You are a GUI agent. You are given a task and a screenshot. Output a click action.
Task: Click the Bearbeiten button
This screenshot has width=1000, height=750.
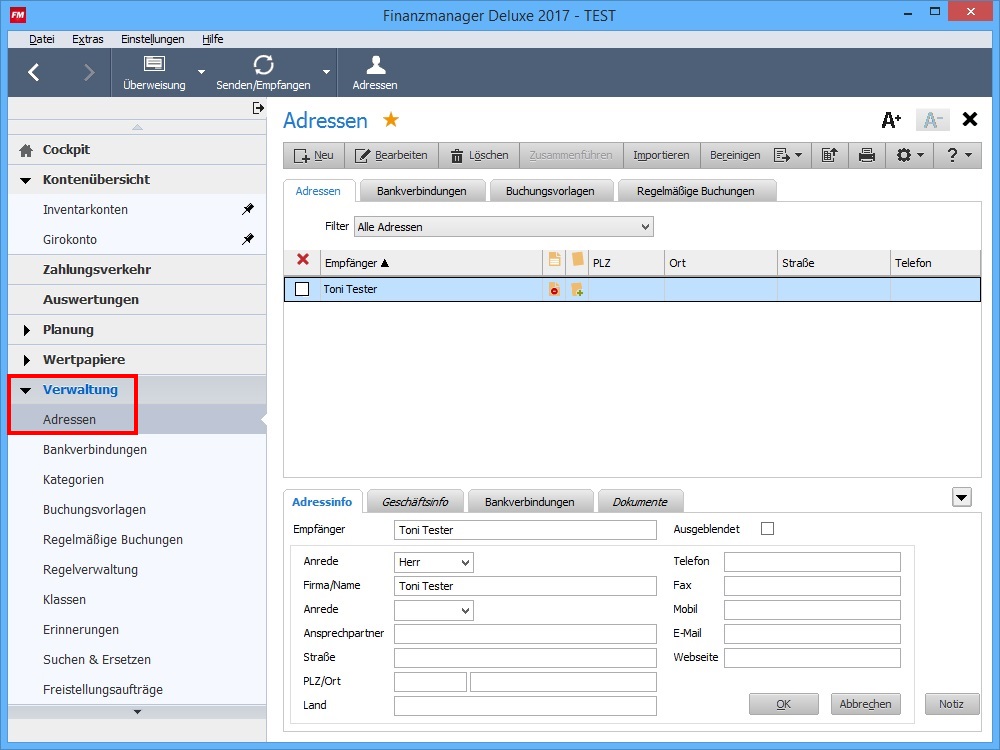391,155
